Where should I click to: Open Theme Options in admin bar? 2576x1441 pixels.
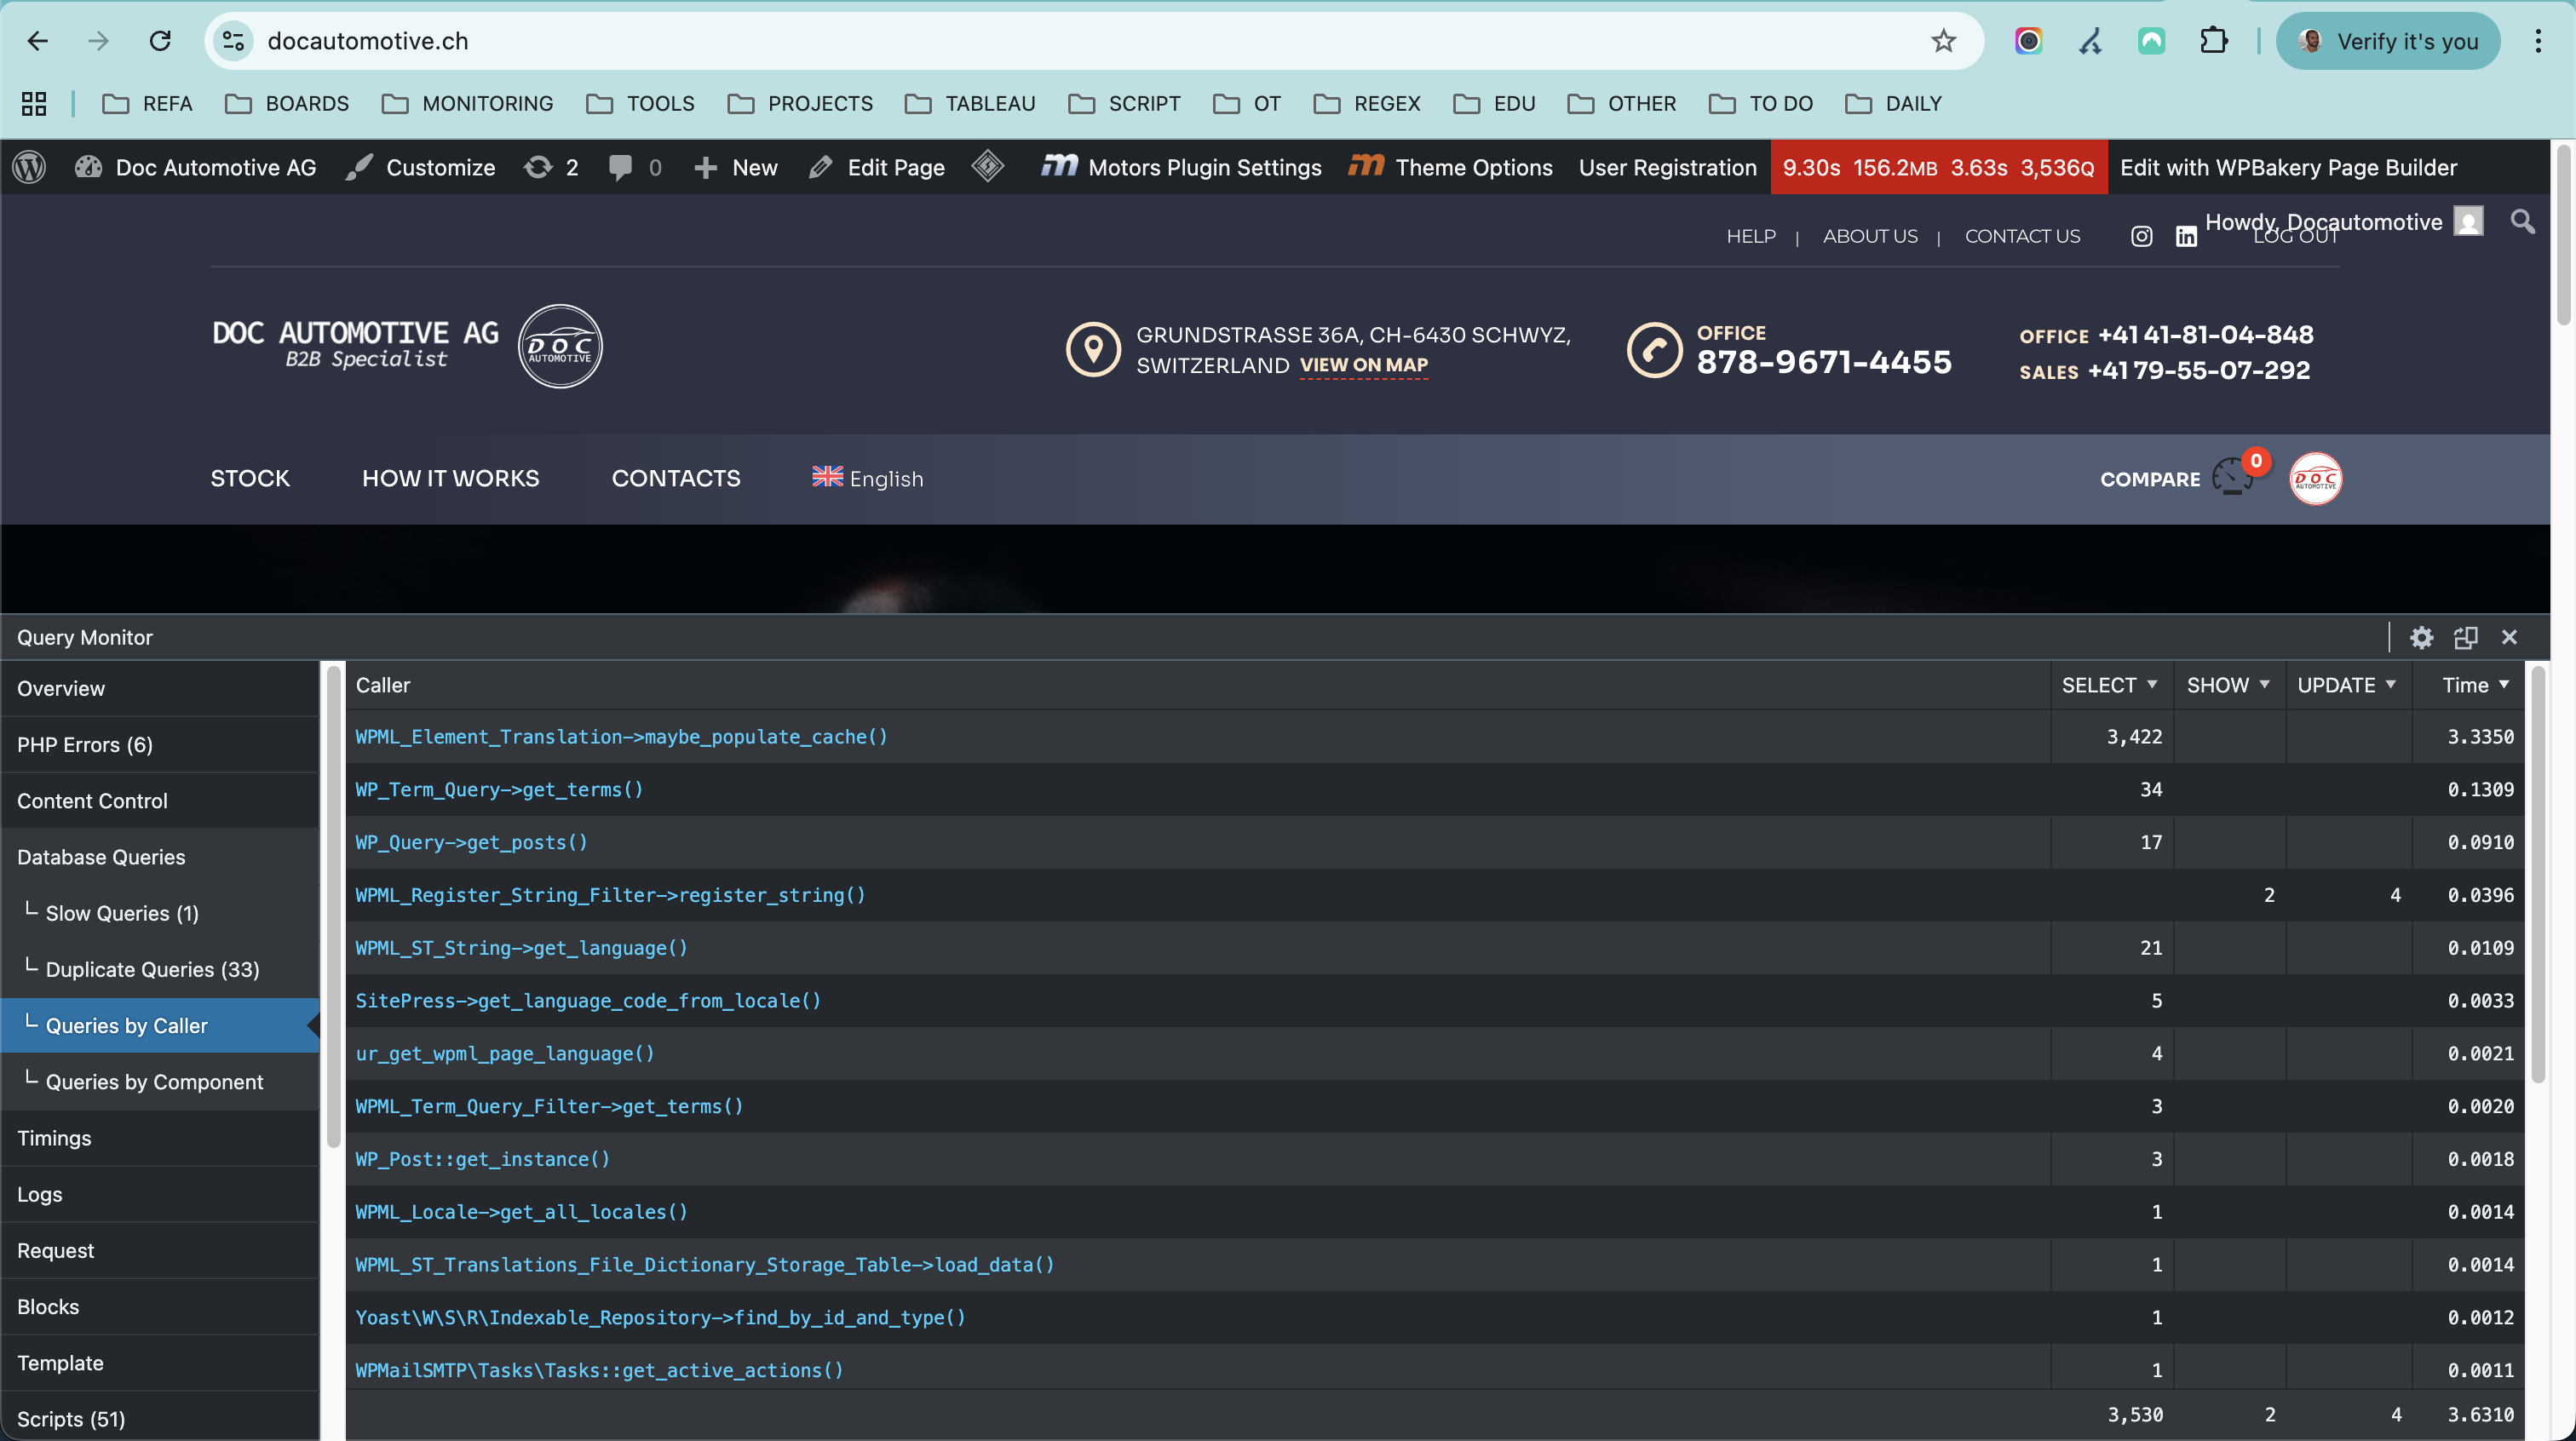(x=1450, y=167)
